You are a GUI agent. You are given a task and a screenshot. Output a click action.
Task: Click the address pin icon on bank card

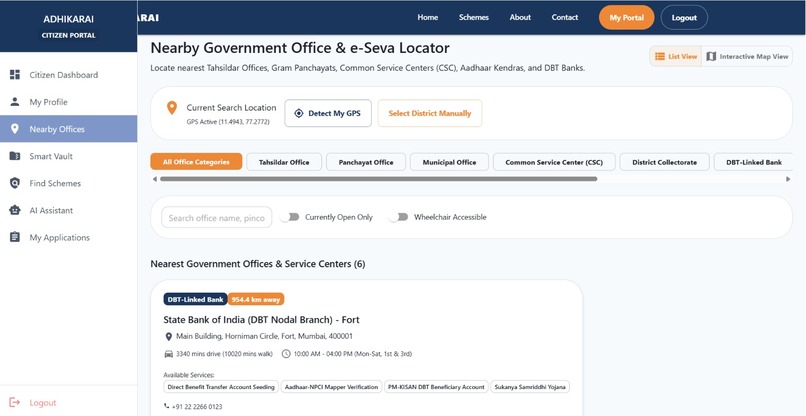tap(168, 337)
